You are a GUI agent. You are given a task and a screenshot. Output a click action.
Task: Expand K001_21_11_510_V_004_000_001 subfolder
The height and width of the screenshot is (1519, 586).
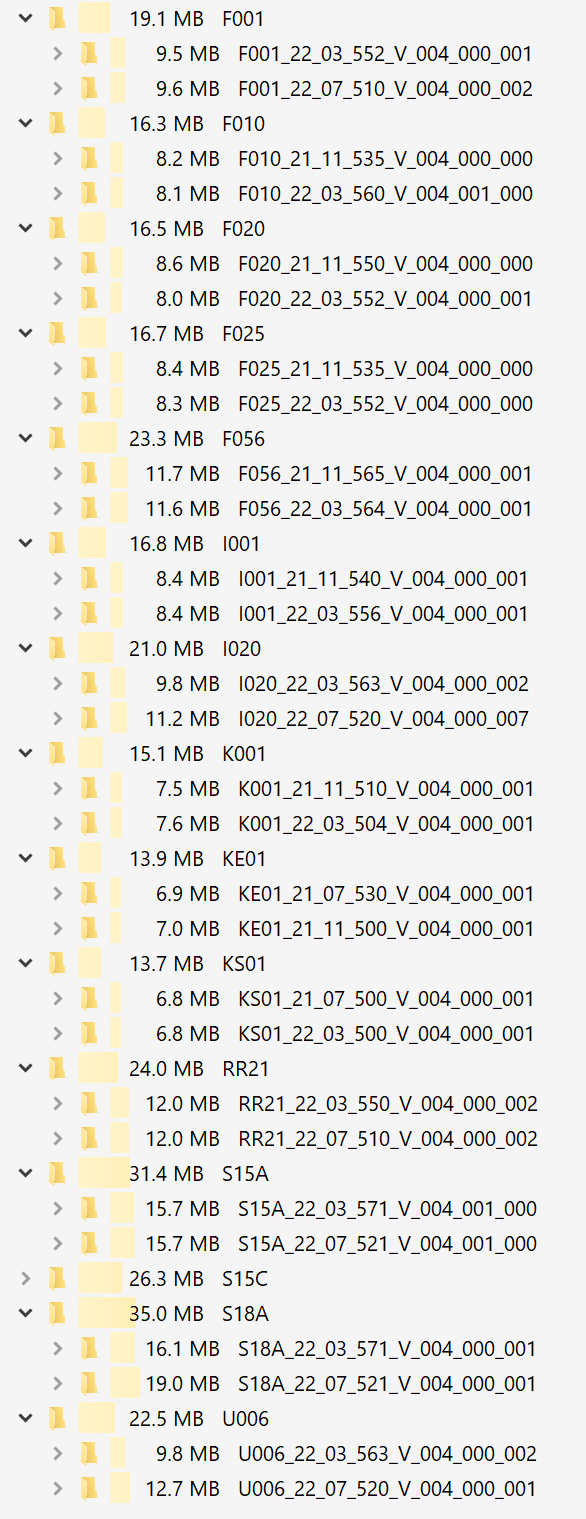[57, 788]
